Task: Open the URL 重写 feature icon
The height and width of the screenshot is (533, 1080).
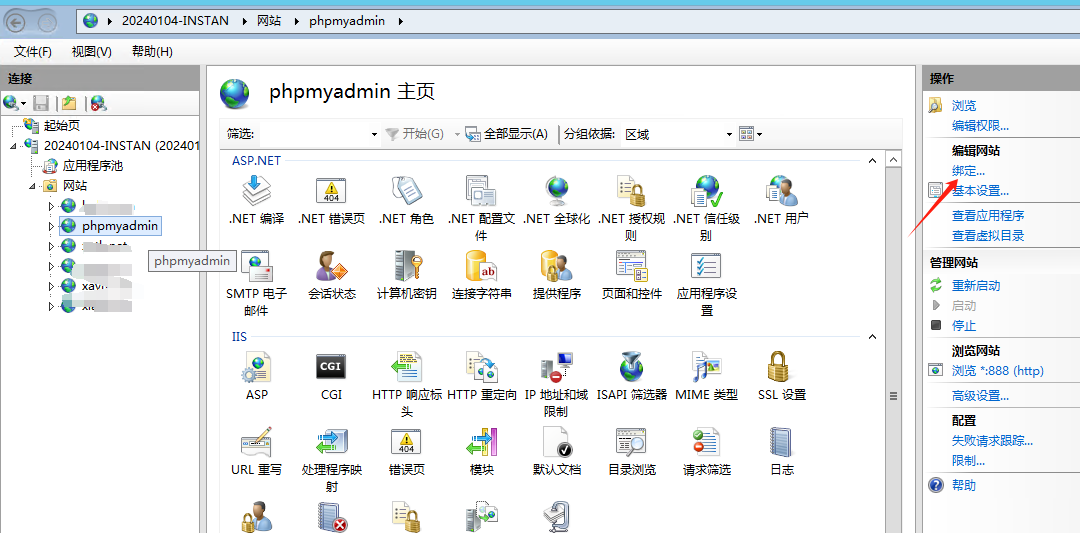Action: [x=256, y=442]
